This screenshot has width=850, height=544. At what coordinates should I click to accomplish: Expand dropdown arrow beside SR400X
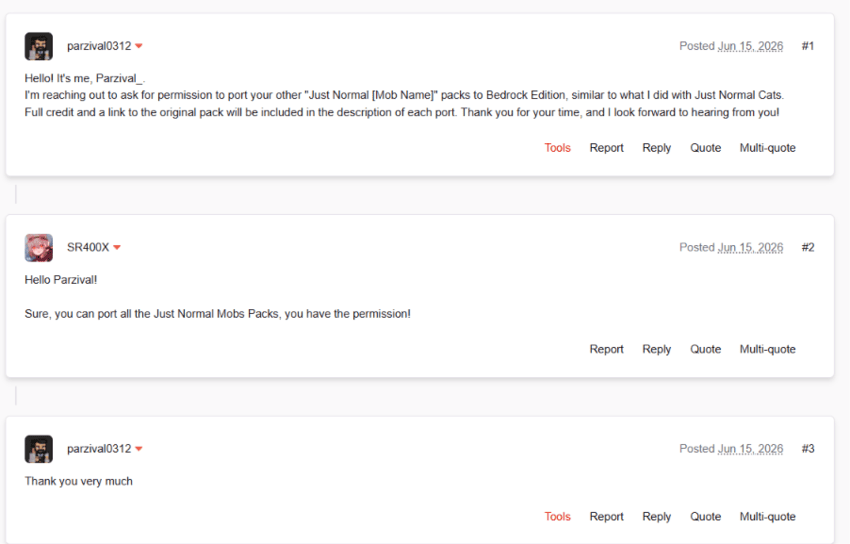click(117, 248)
